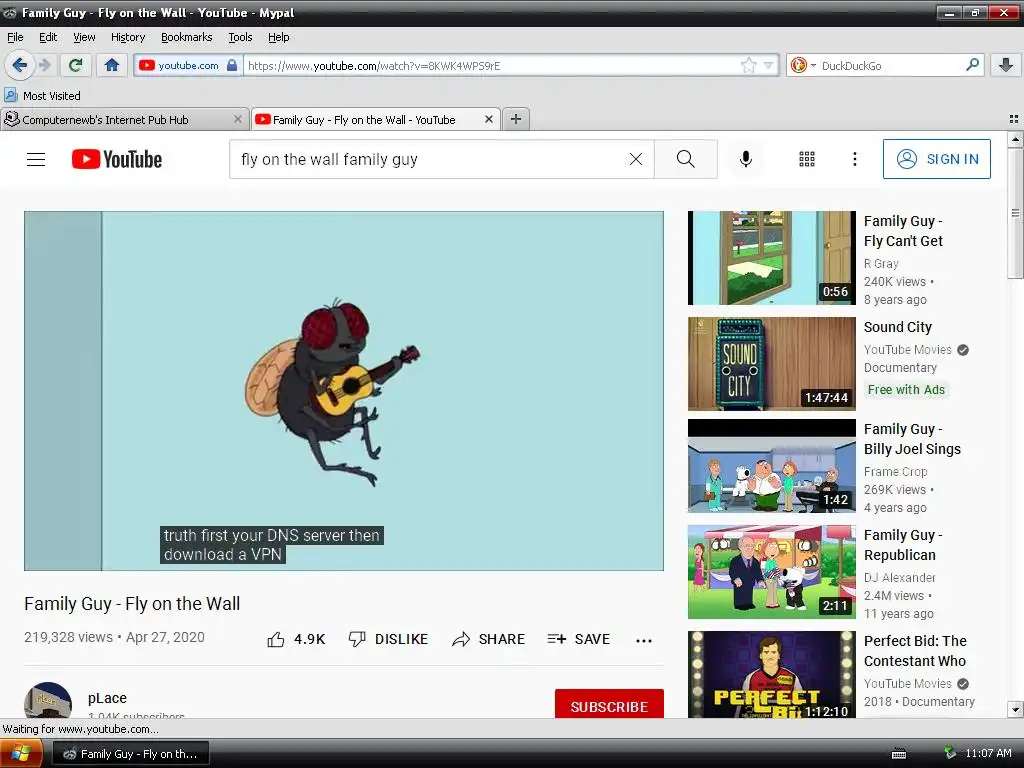The image size is (1024, 768).
Task: Open the on-screen keyboard tray icon
Action: tap(899, 754)
